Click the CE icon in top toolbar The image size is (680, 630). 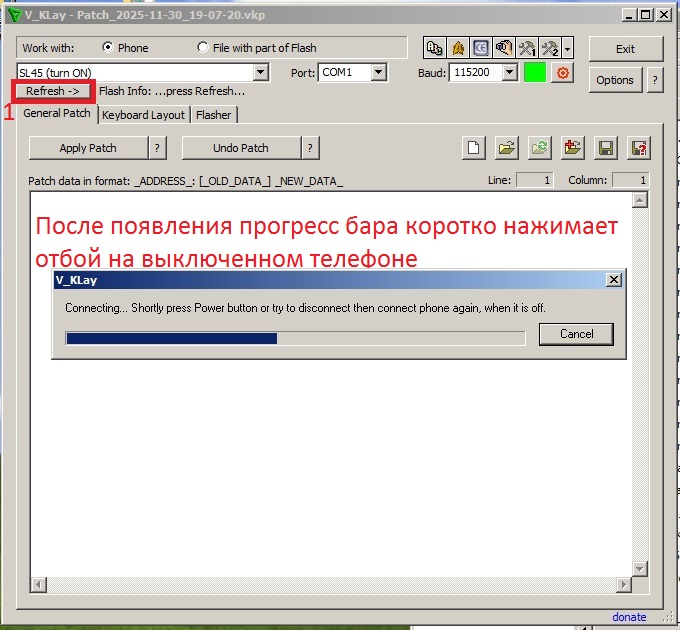click(x=480, y=48)
